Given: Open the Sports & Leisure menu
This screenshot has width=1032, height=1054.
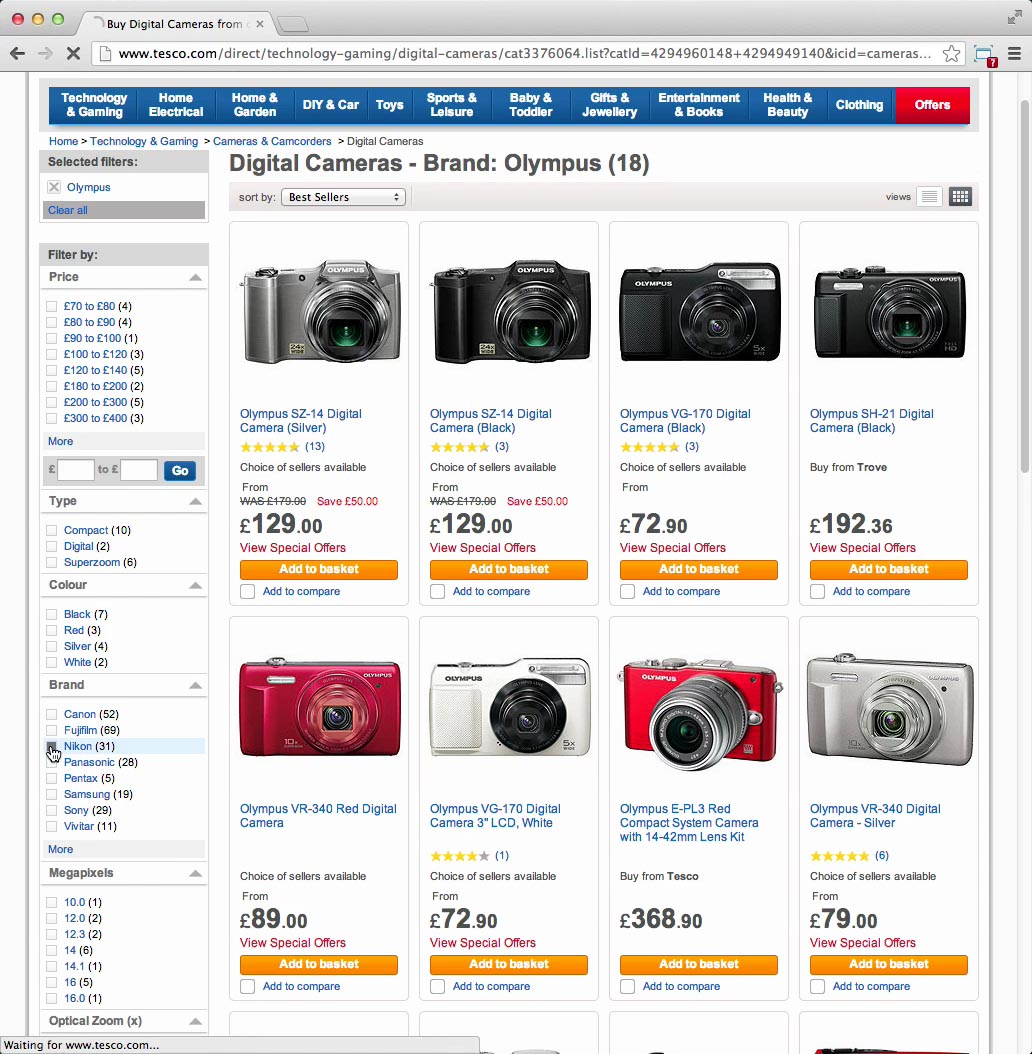Looking at the screenshot, I should 452,106.
